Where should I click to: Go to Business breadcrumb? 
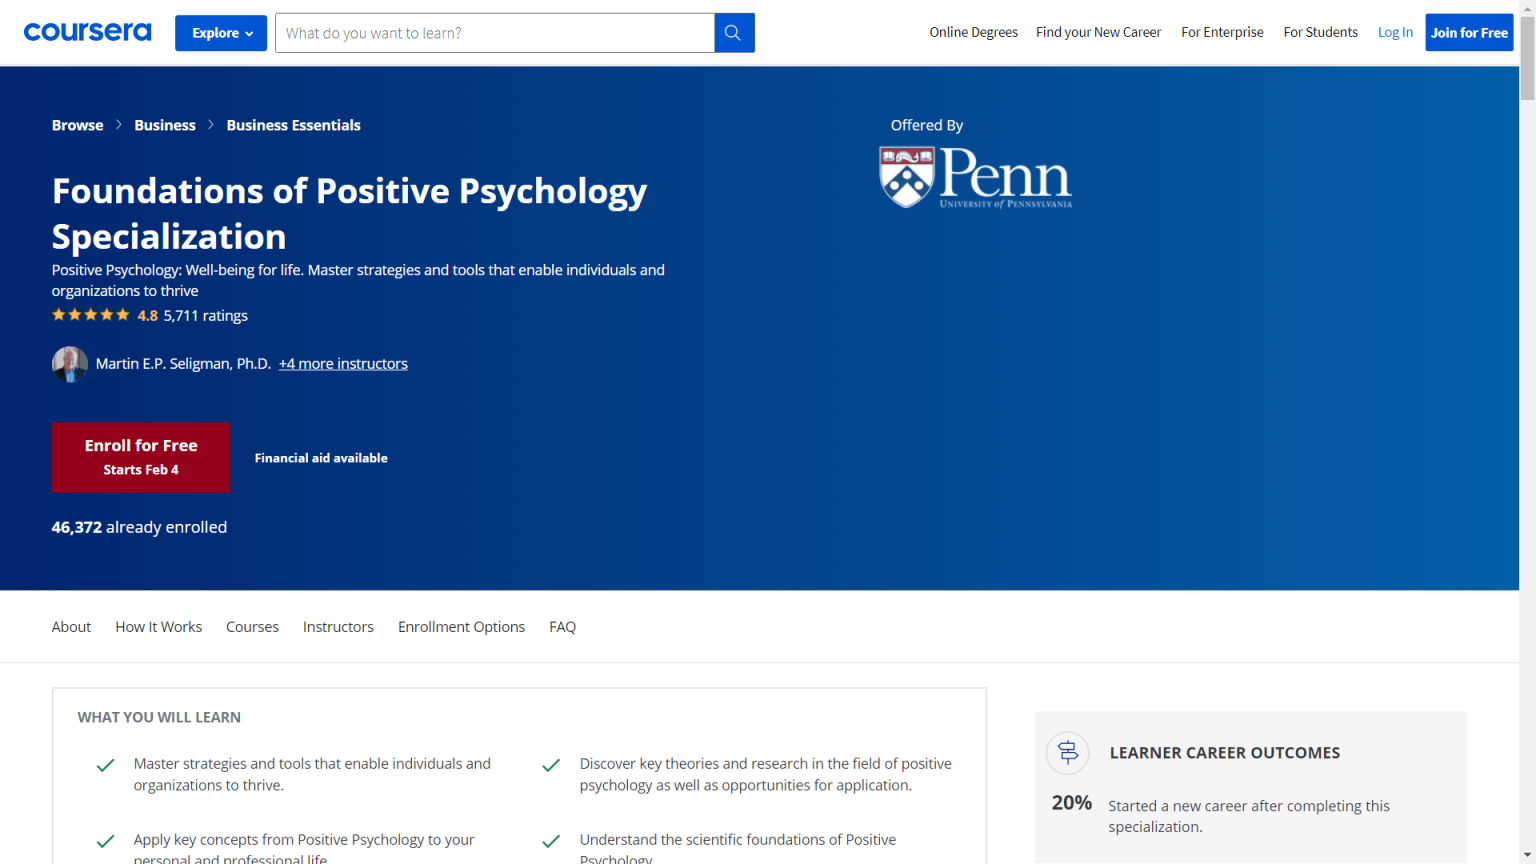click(165, 125)
